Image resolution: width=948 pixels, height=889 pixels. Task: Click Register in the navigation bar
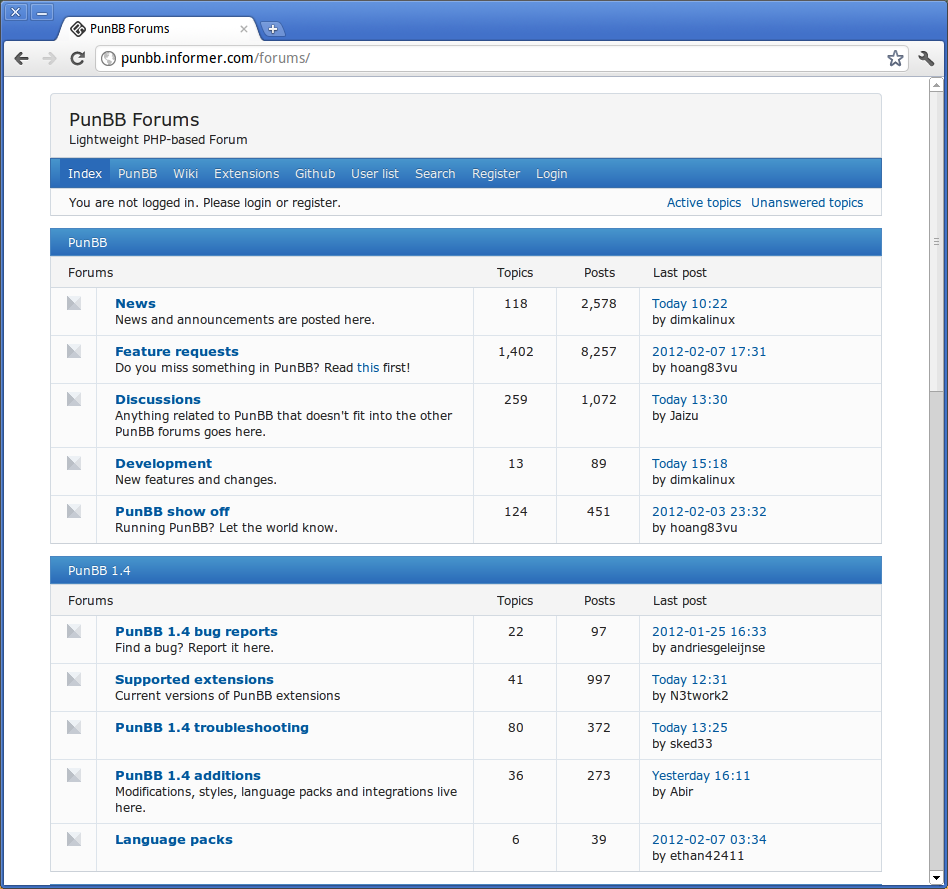click(x=496, y=174)
